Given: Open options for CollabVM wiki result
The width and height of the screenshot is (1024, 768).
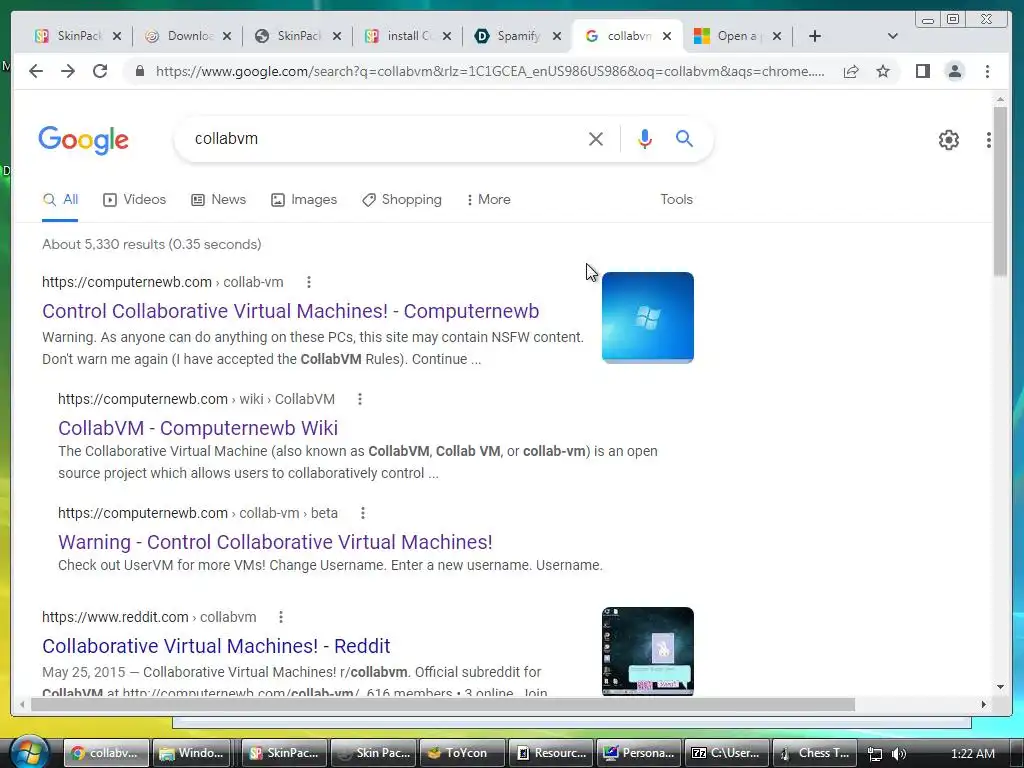Looking at the screenshot, I should (x=360, y=399).
